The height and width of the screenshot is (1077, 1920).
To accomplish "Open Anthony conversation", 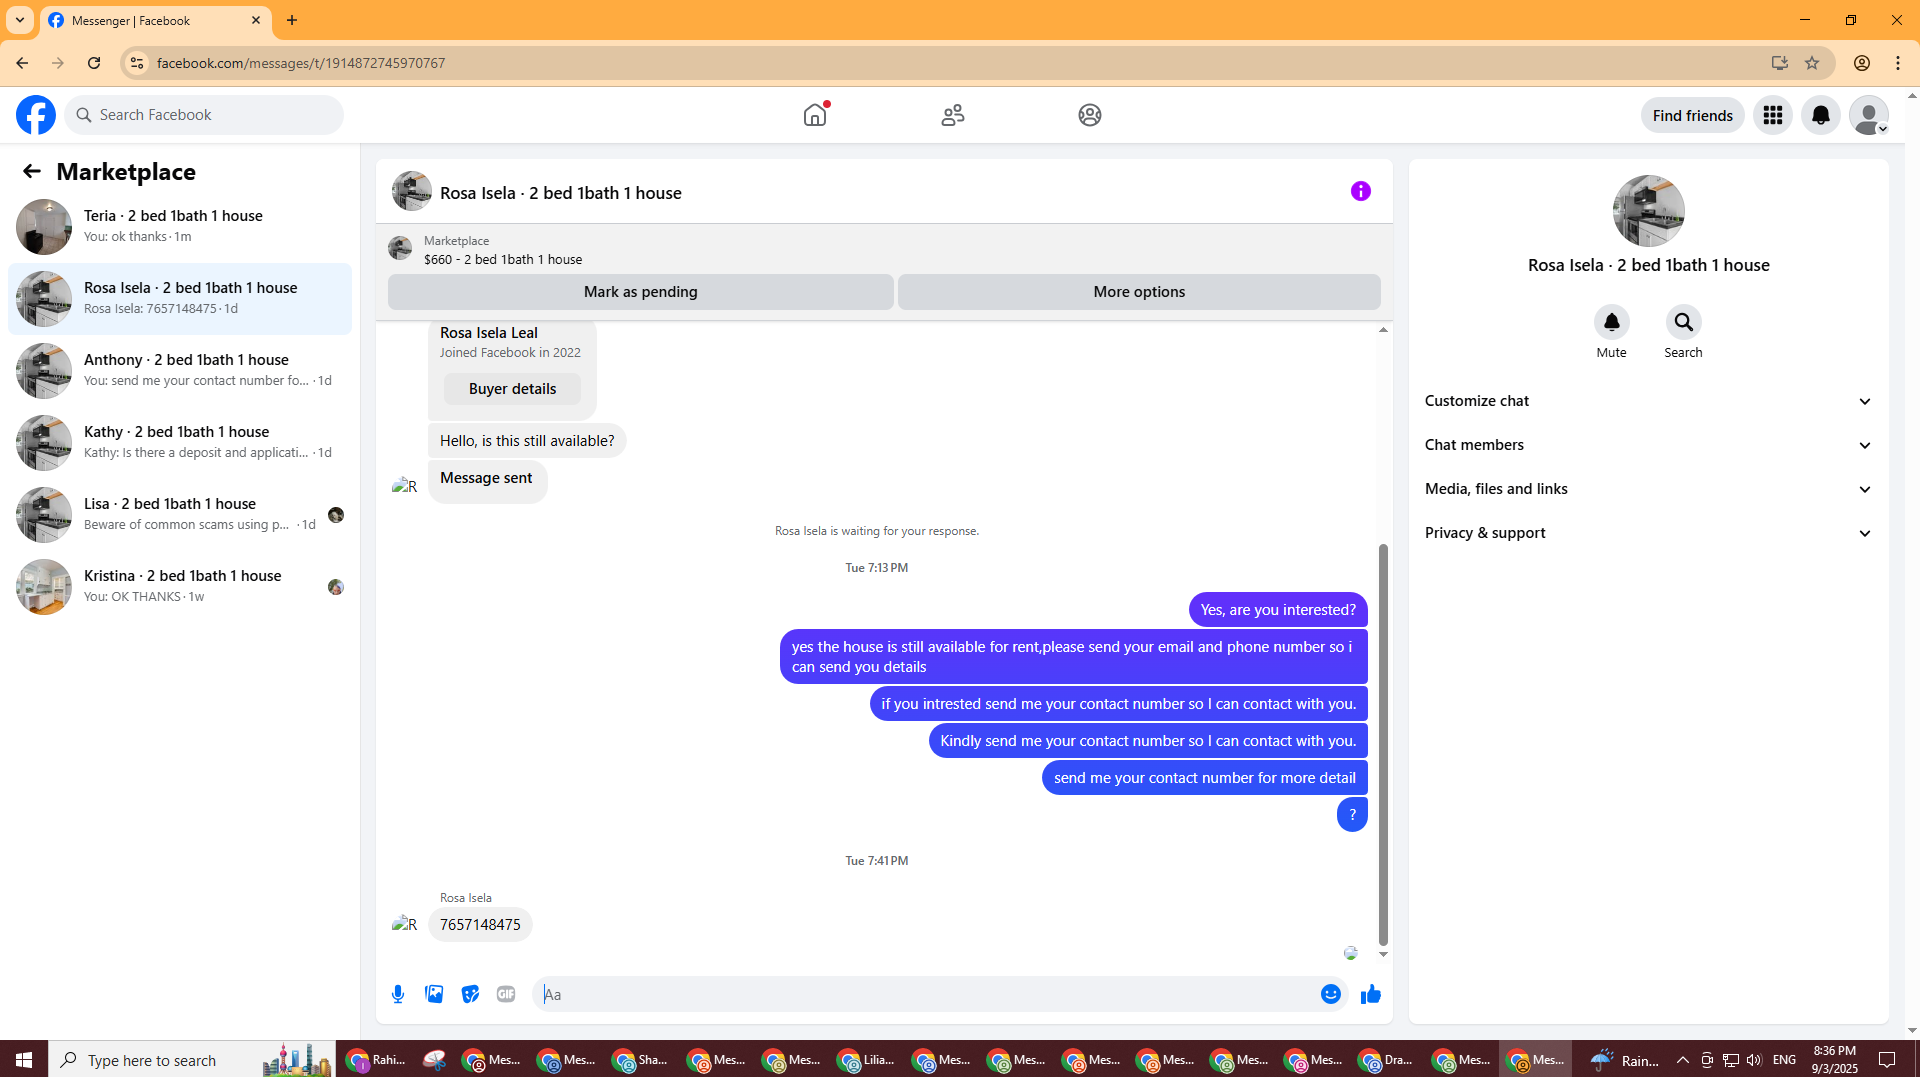I will pyautogui.click(x=180, y=371).
